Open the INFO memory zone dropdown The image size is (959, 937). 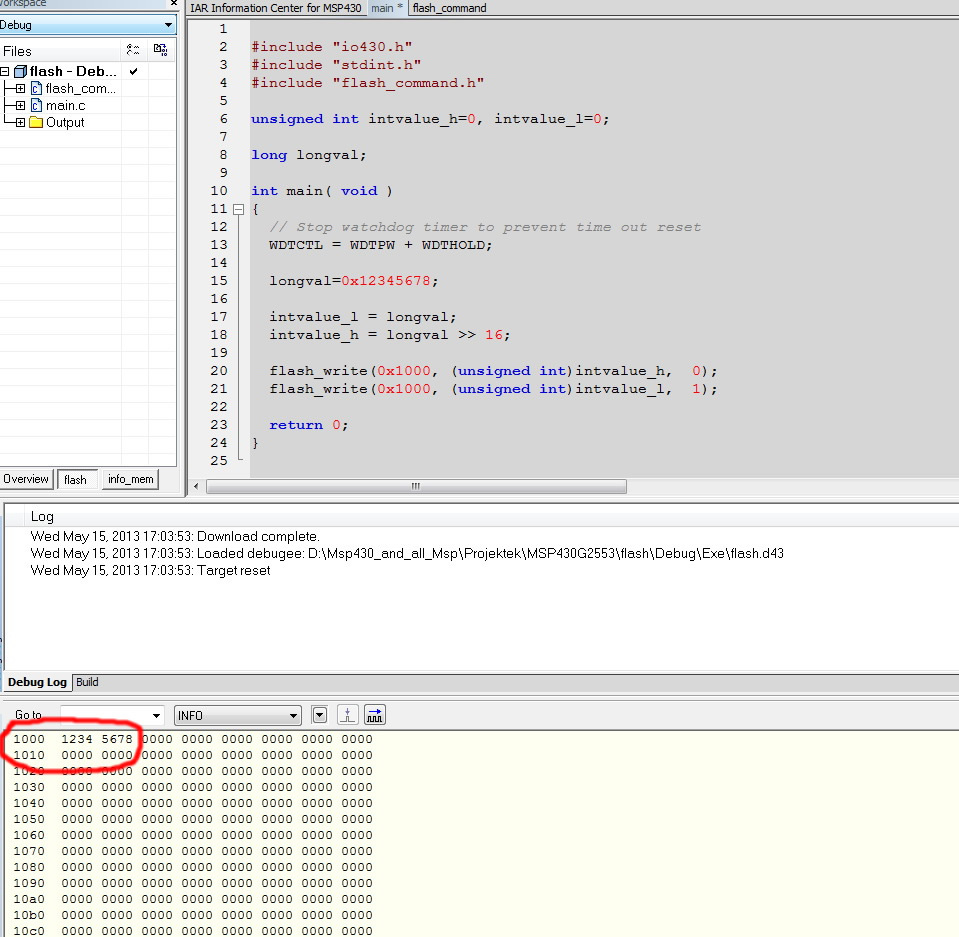tap(238, 715)
